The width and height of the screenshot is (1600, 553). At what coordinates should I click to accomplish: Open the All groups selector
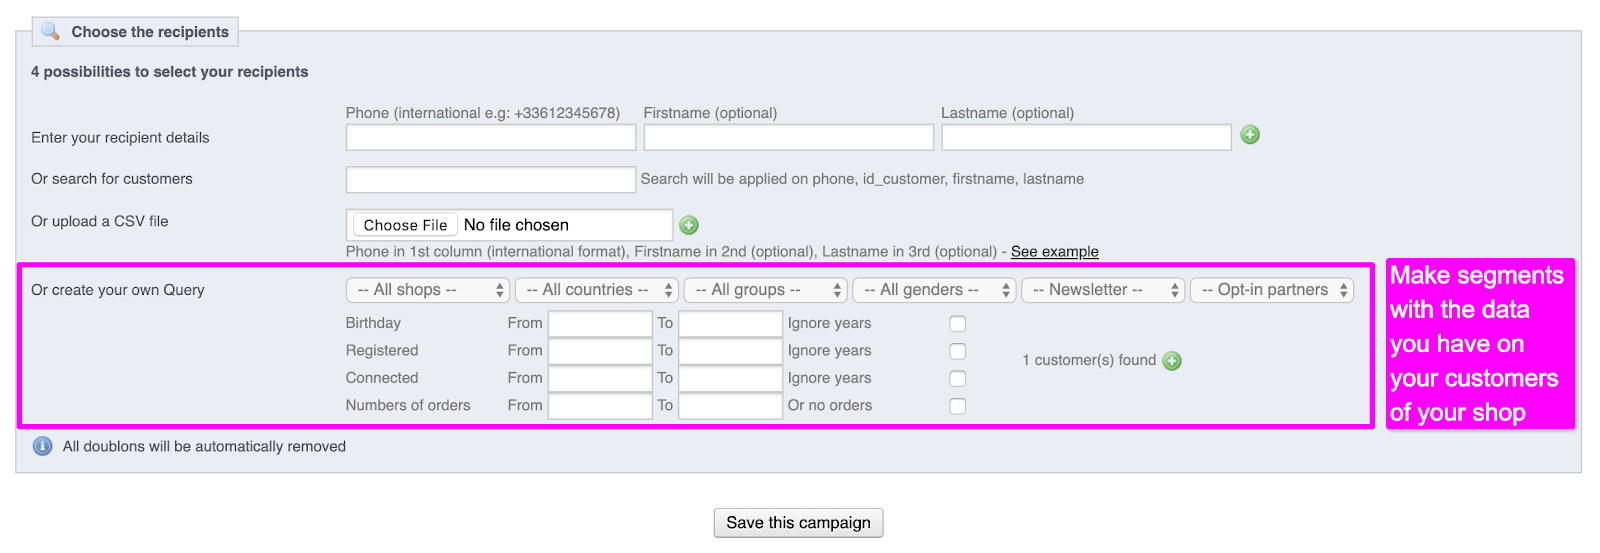766,290
